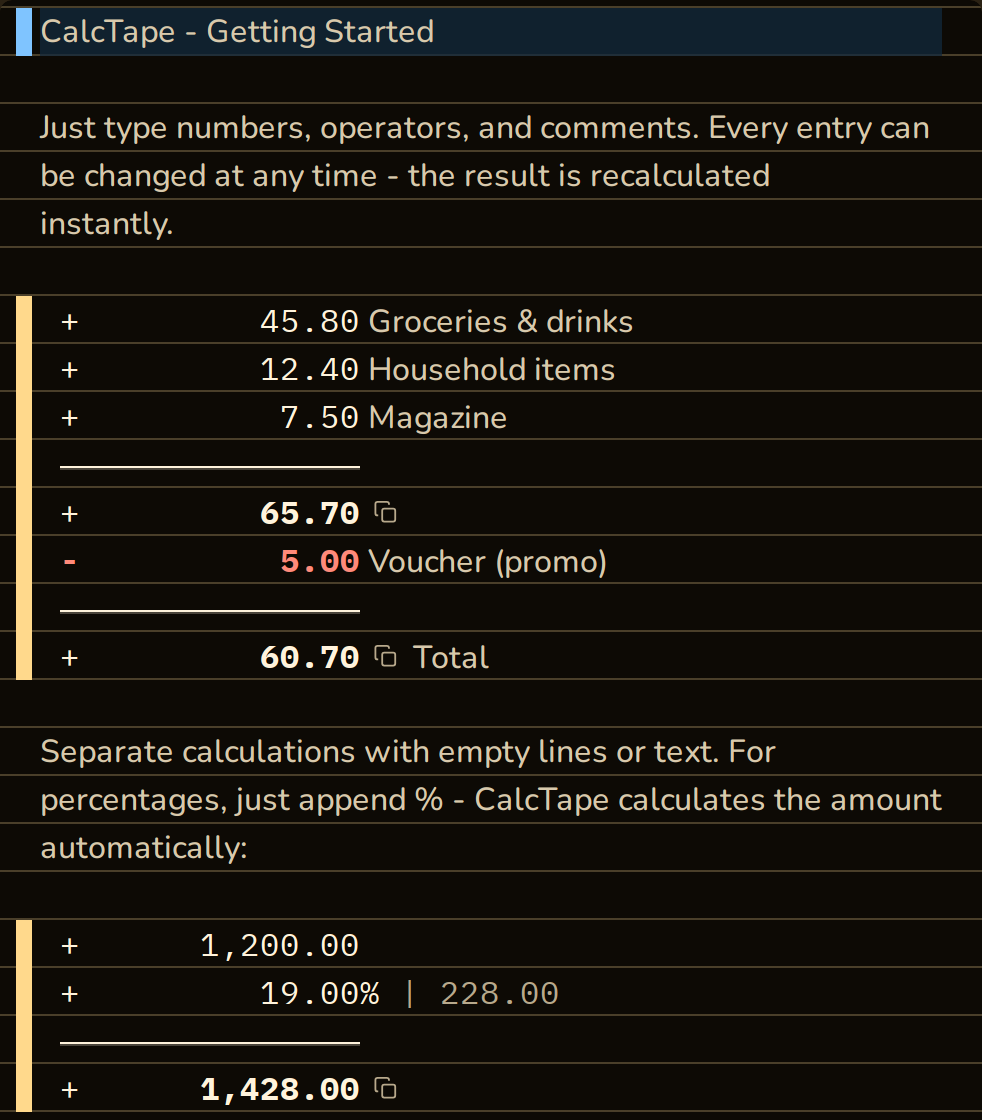
Task: Click the red minus operator for Voucher
Action: (x=69, y=561)
